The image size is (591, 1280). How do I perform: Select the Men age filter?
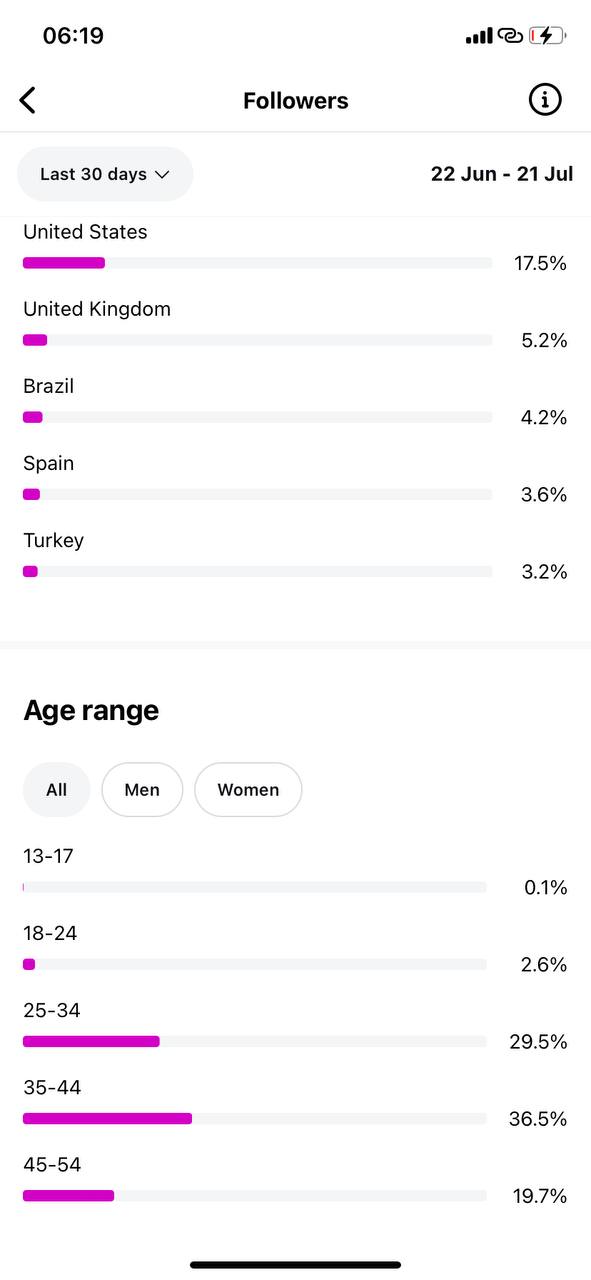pyautogui.click(x=142, y=790)
